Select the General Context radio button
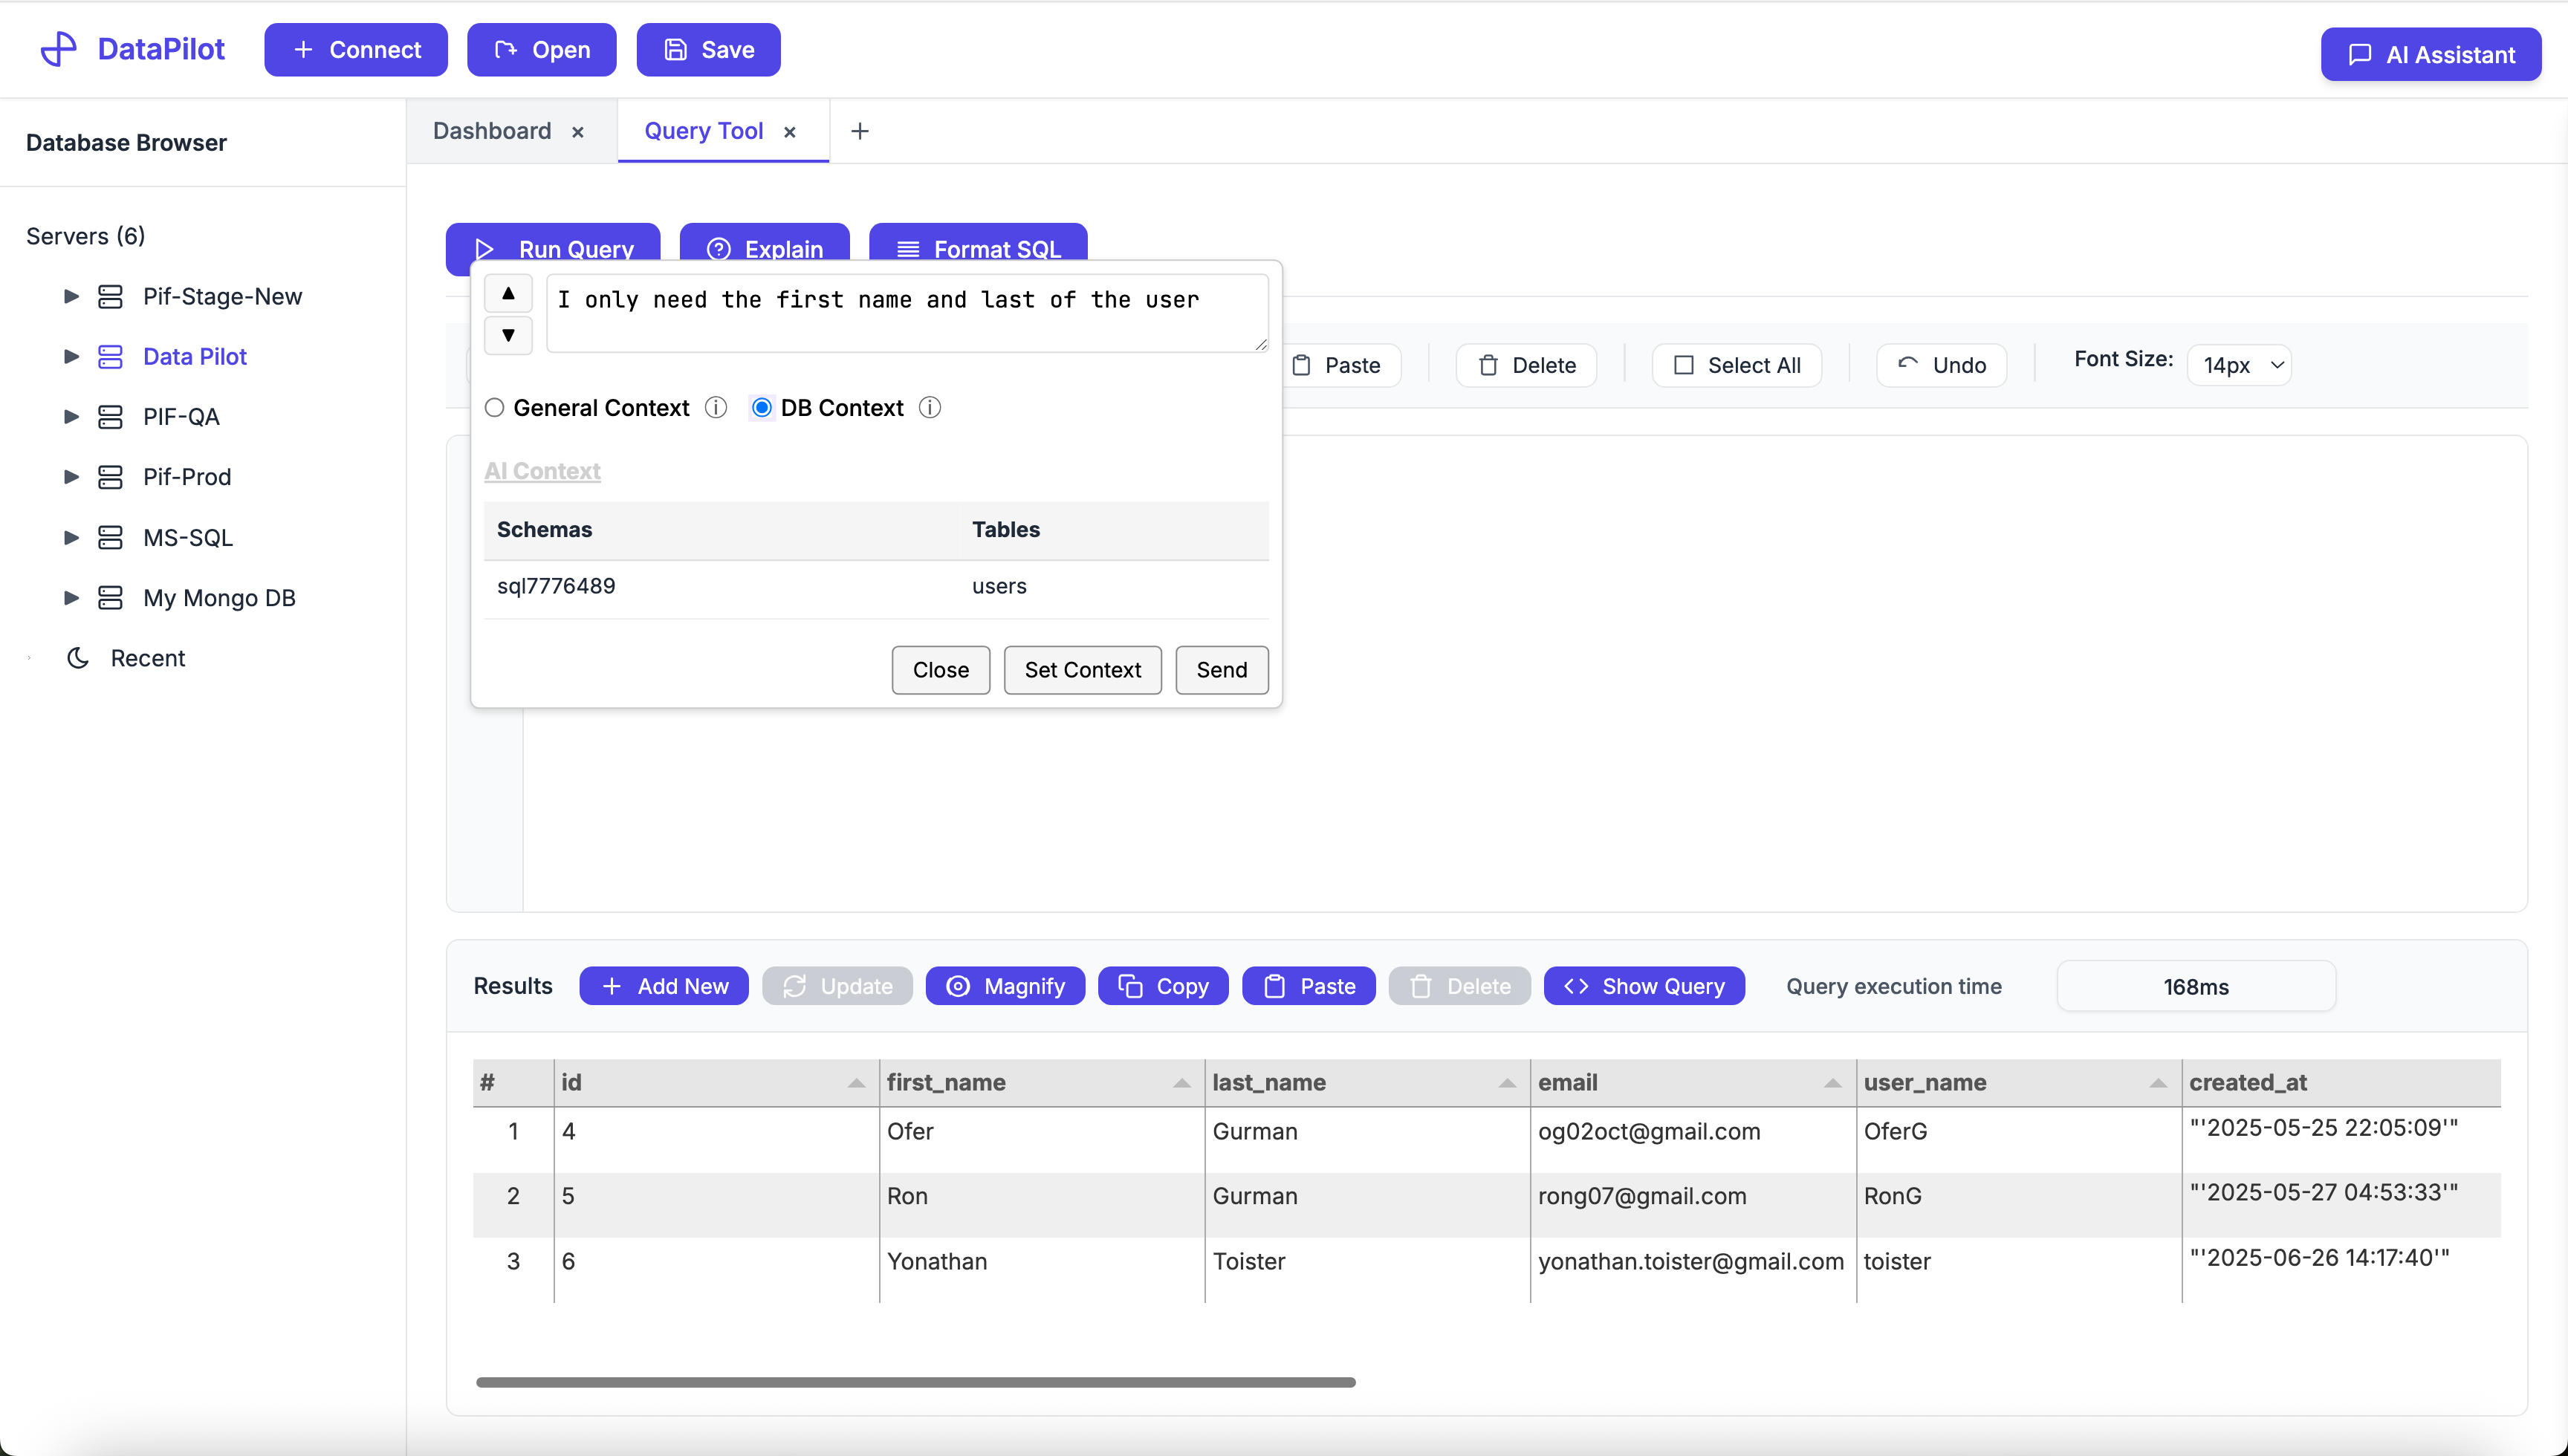Screen dimensions: 2568x1456 [494, 408]
